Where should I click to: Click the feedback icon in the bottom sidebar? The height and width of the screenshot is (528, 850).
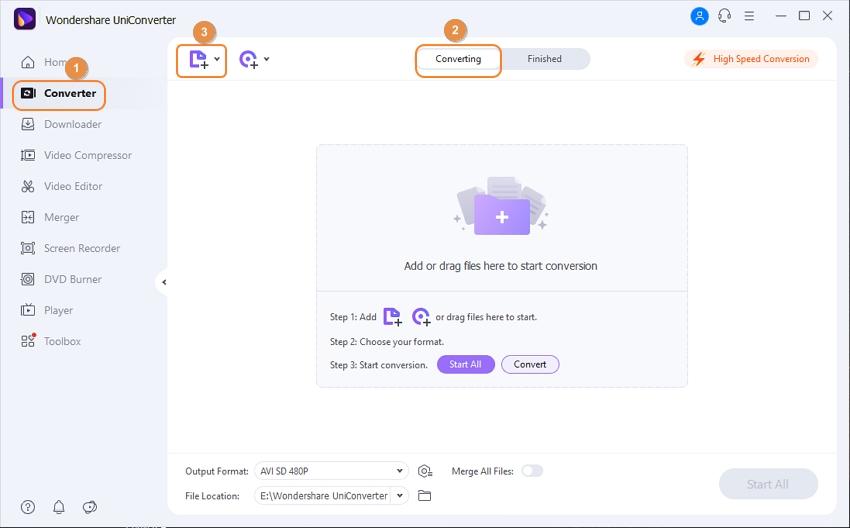click(x=89, y=507)
